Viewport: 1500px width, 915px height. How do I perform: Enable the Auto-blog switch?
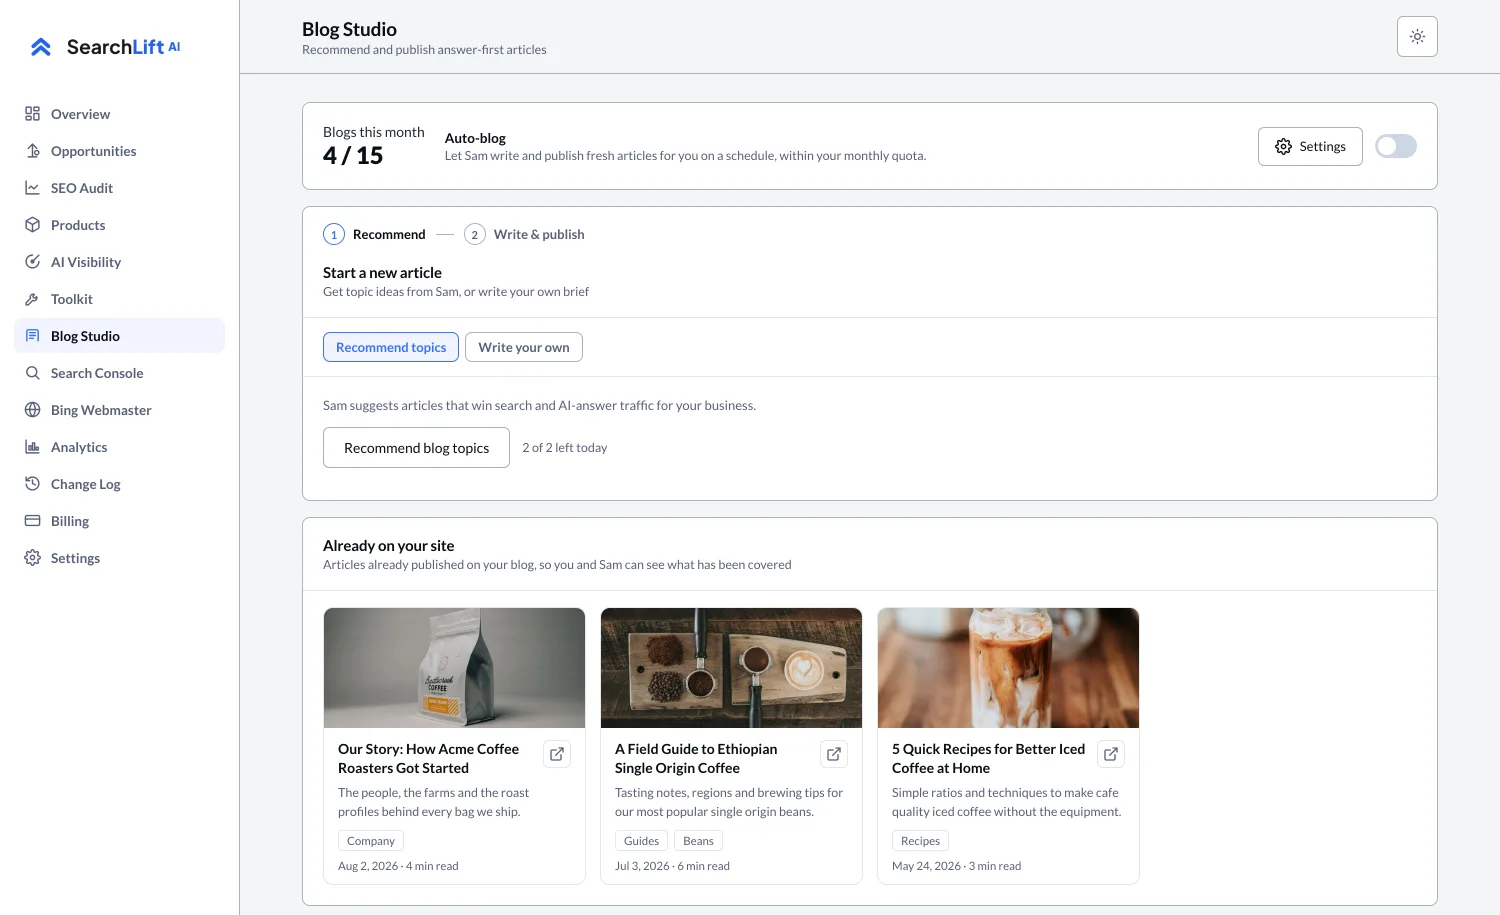[1396, 146]
